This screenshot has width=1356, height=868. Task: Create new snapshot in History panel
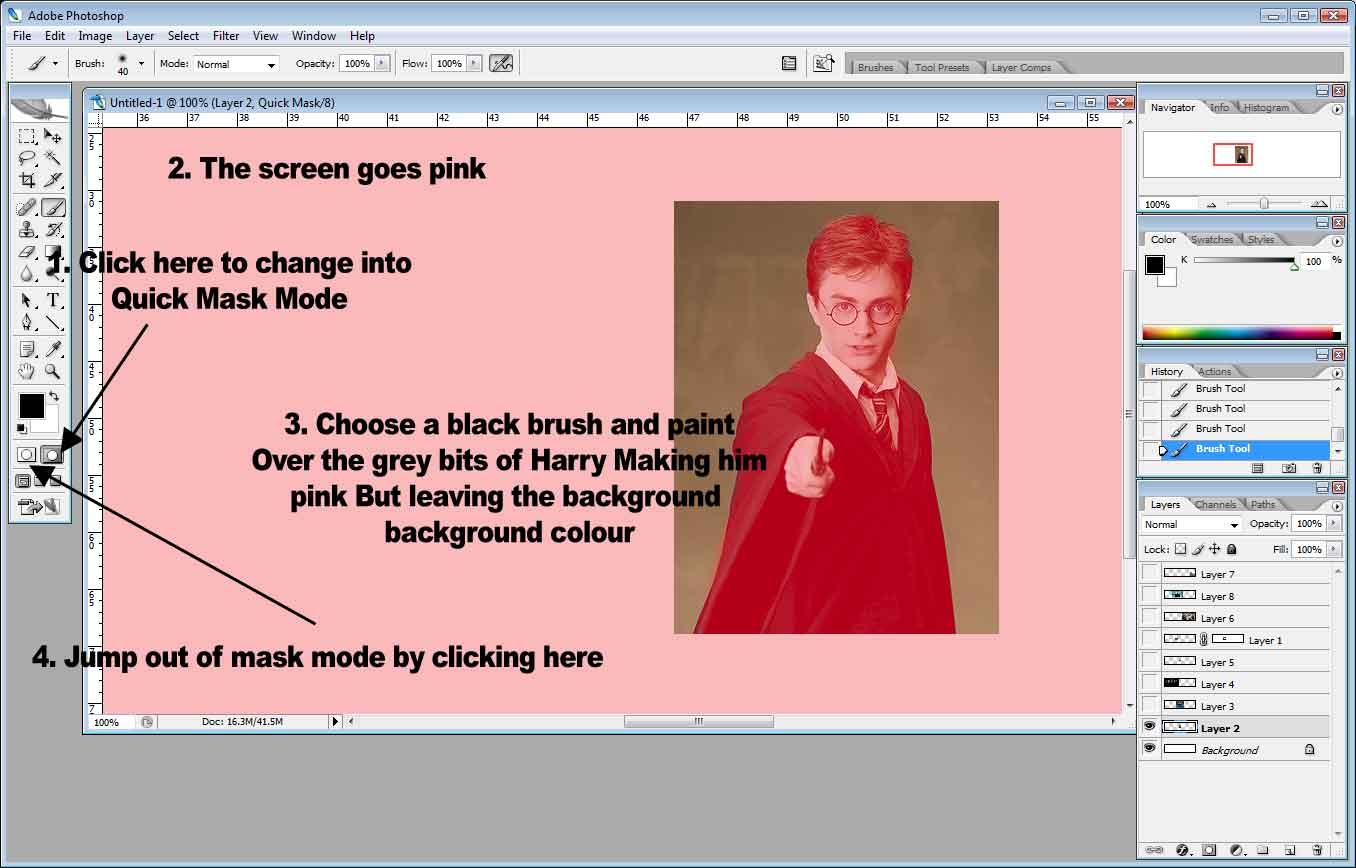pos(1289,467)
